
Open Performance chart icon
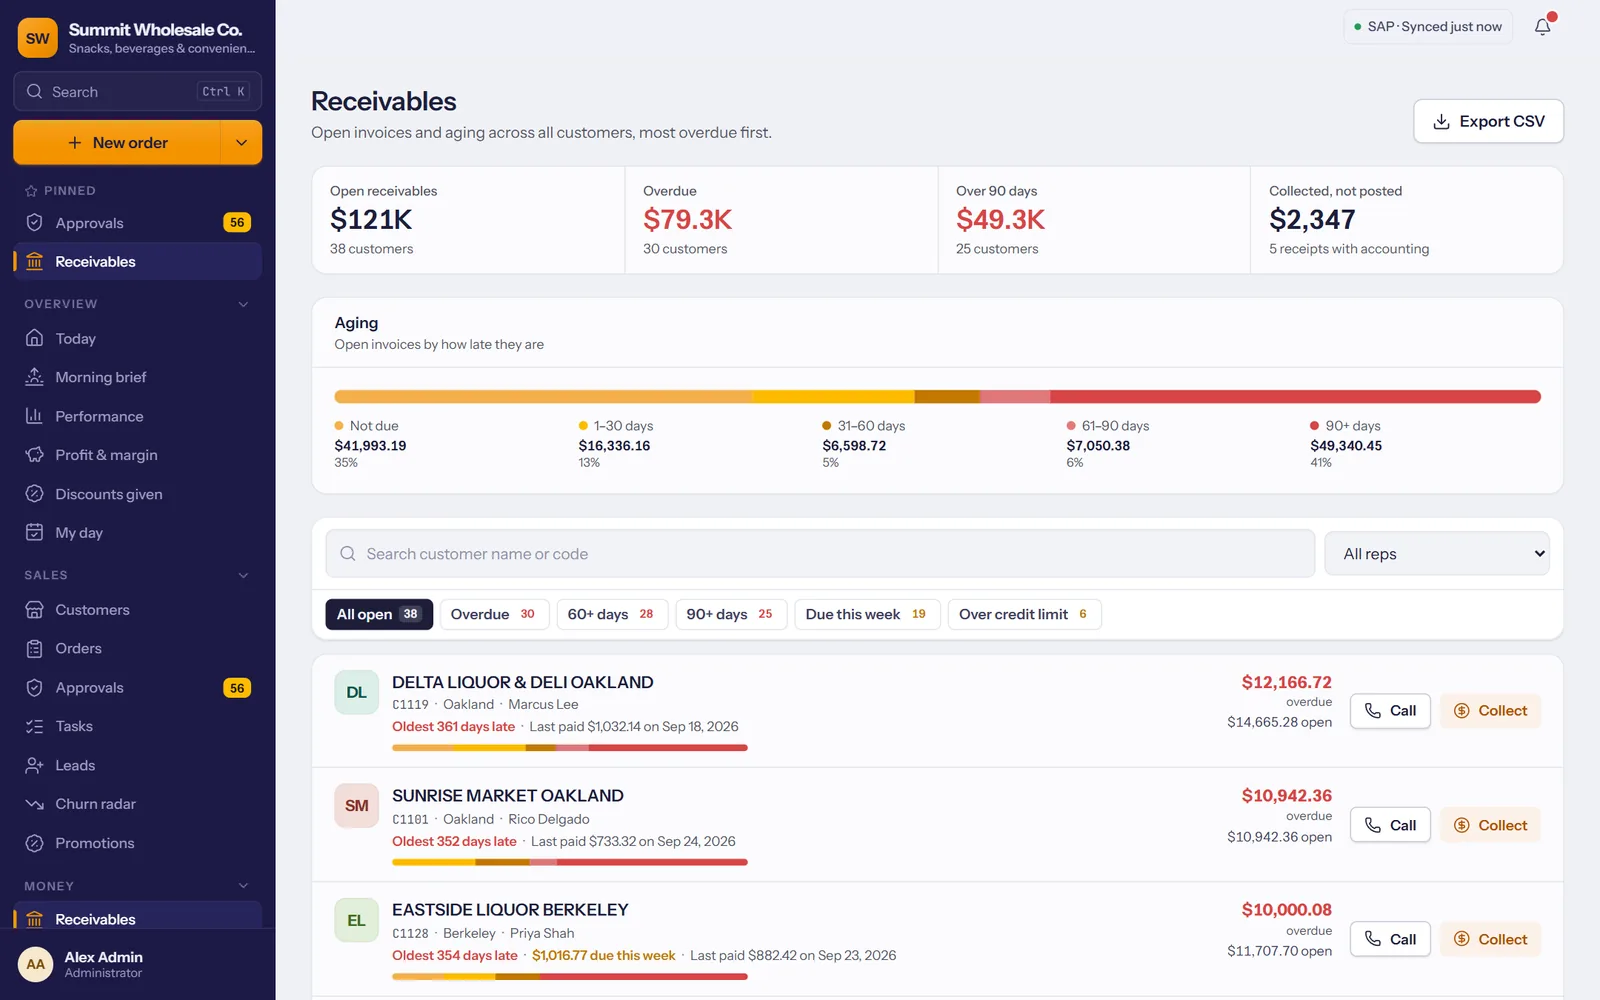pyautogui.click(x=35, y=416)
